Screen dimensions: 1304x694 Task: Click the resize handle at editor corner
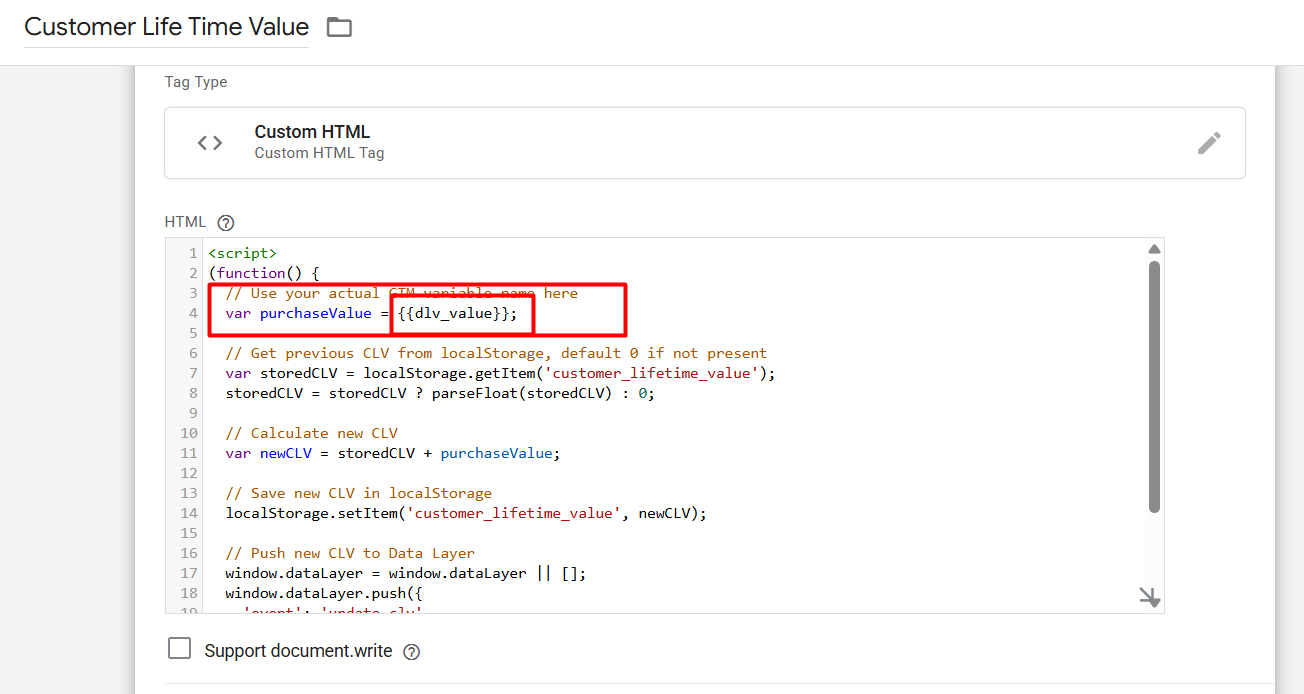pos(1150,598)
